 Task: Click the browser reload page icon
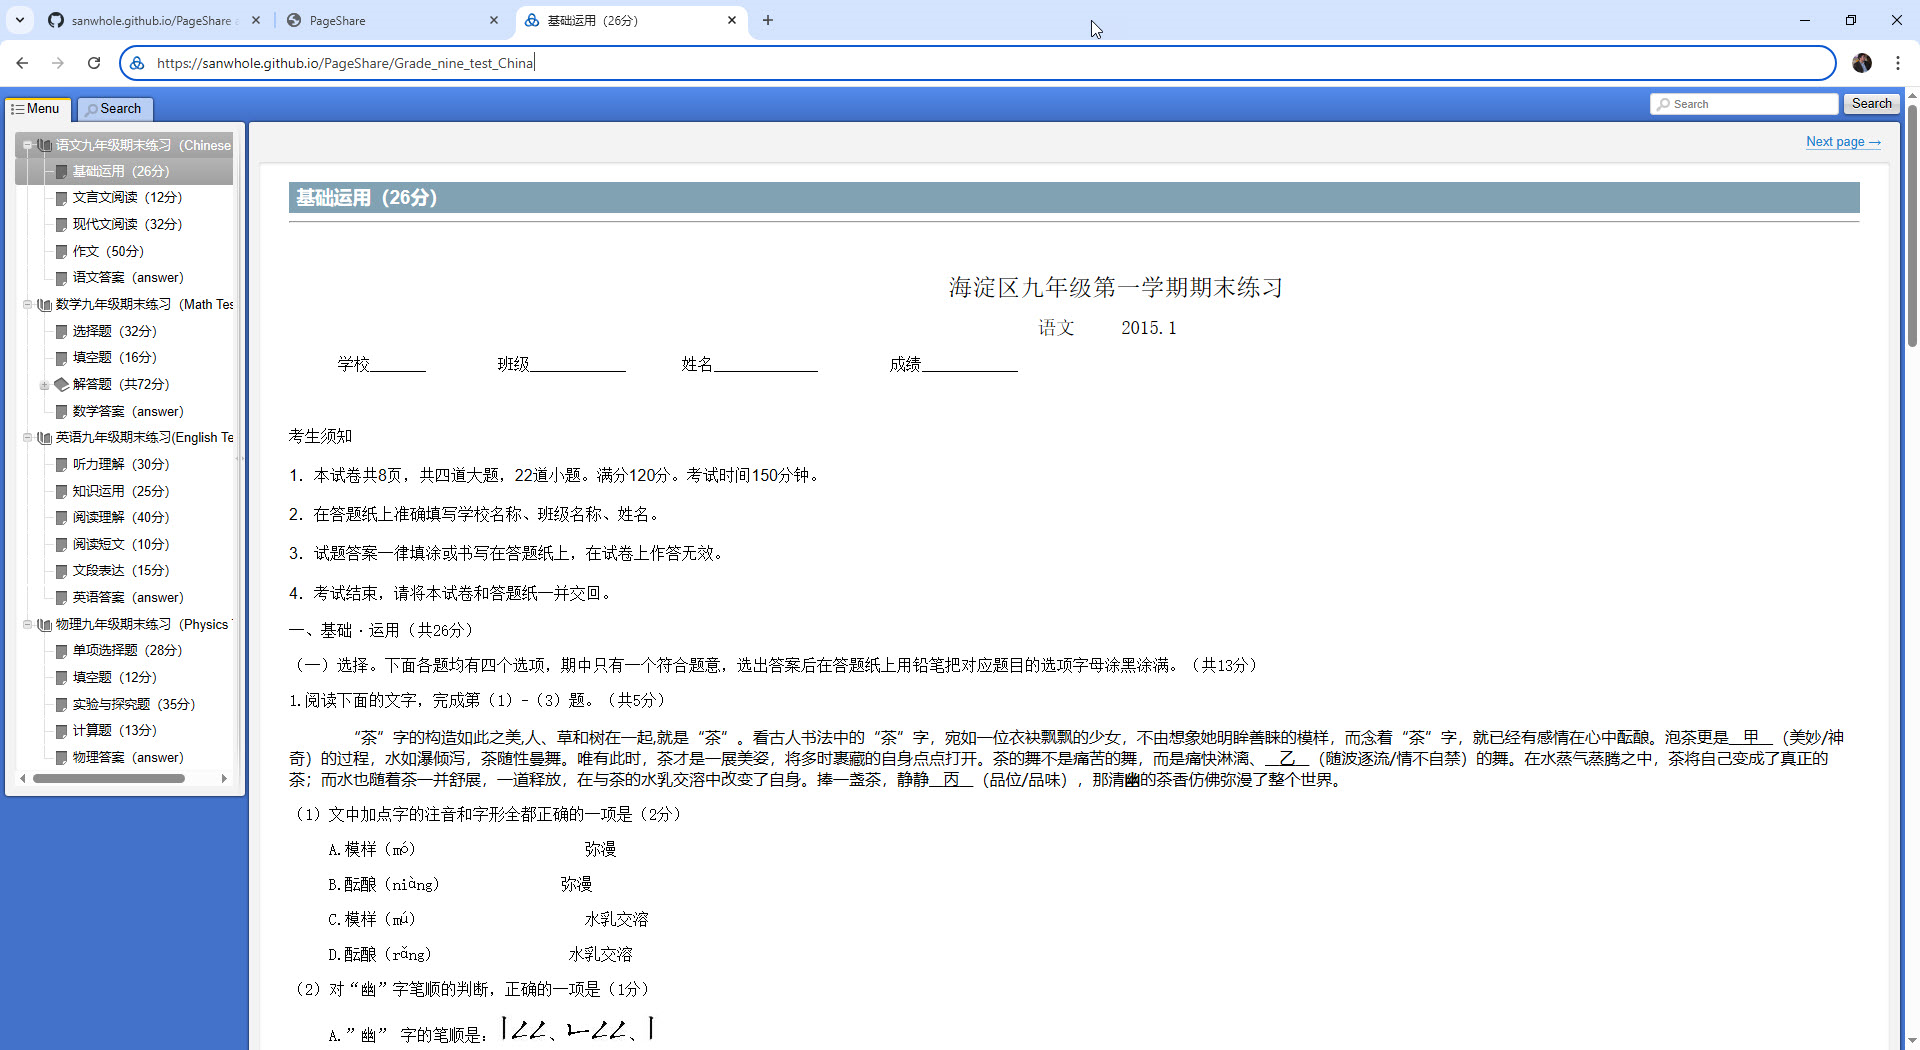[x=94, y=63]
